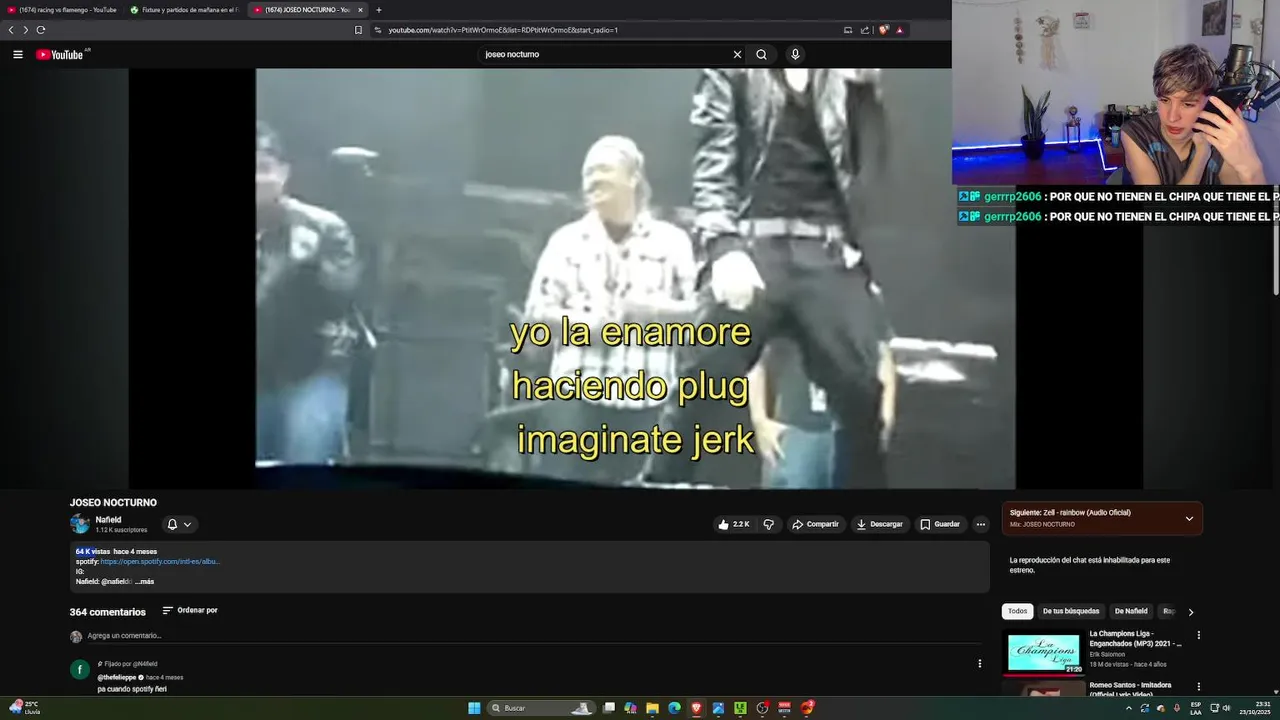Show more filter chips with right arrow
1280x720 pixels.
tap(1190, 612)
